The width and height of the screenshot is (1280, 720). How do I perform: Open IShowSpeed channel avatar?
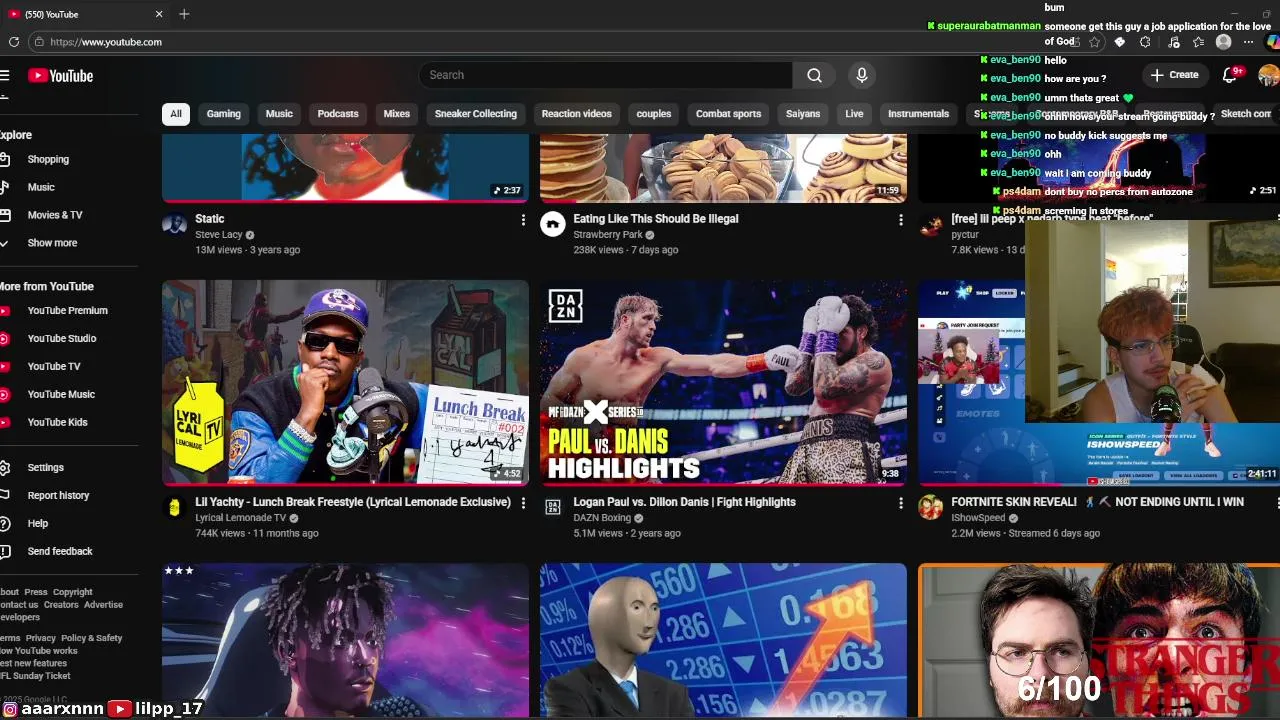pyautogui.click(x=930, y=507)
